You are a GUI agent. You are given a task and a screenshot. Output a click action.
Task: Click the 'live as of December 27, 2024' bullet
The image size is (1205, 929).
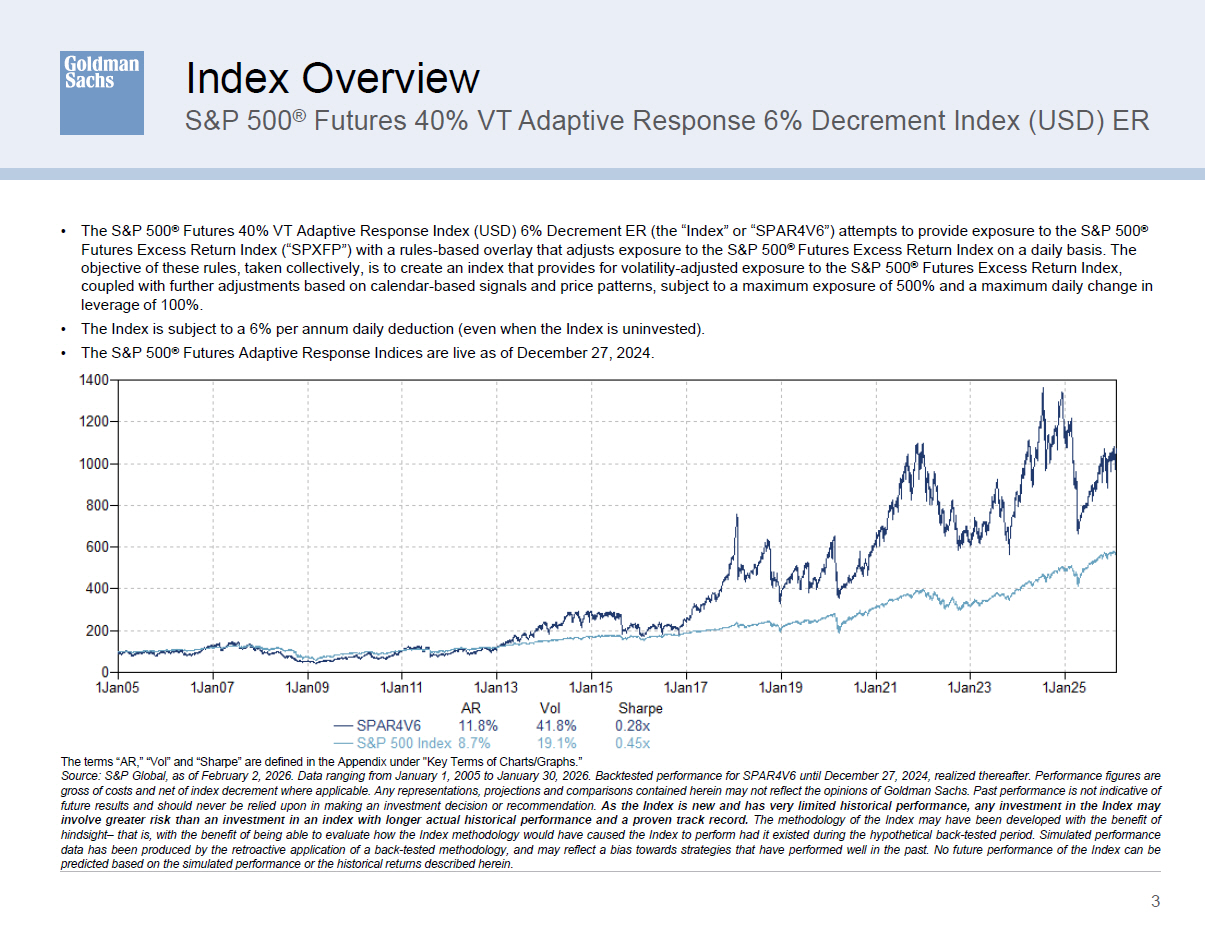[x=367, y=353]
